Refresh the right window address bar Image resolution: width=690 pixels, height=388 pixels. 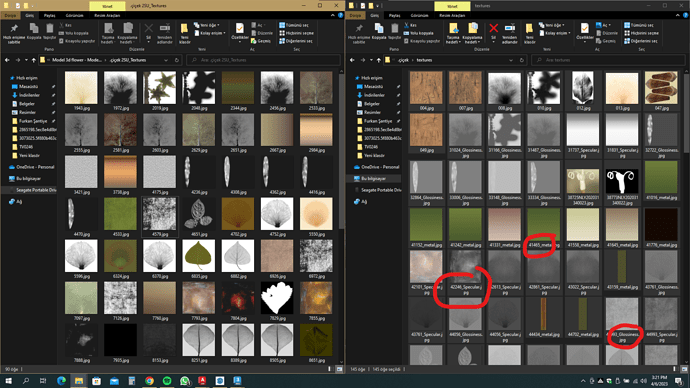pyautogui.click(x=522, y=60)
